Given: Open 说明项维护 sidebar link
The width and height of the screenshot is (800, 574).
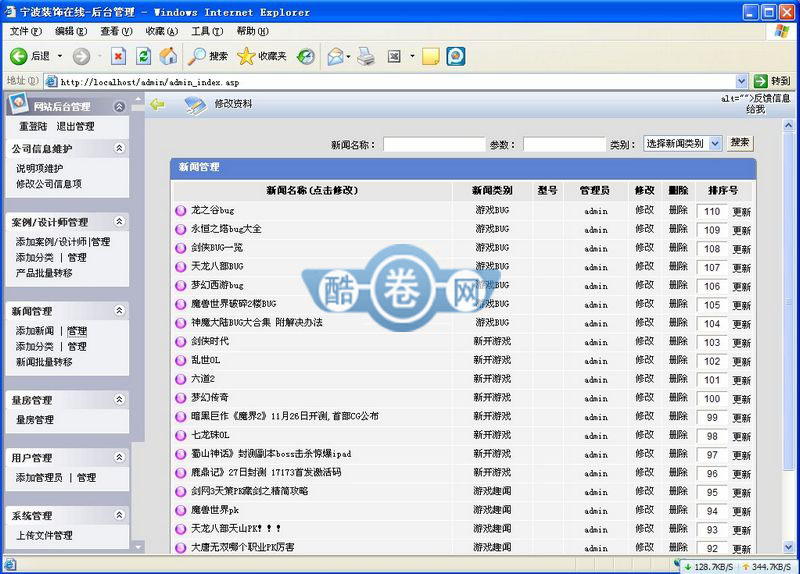Looking at the screenshot, I should tap(39, 168).
